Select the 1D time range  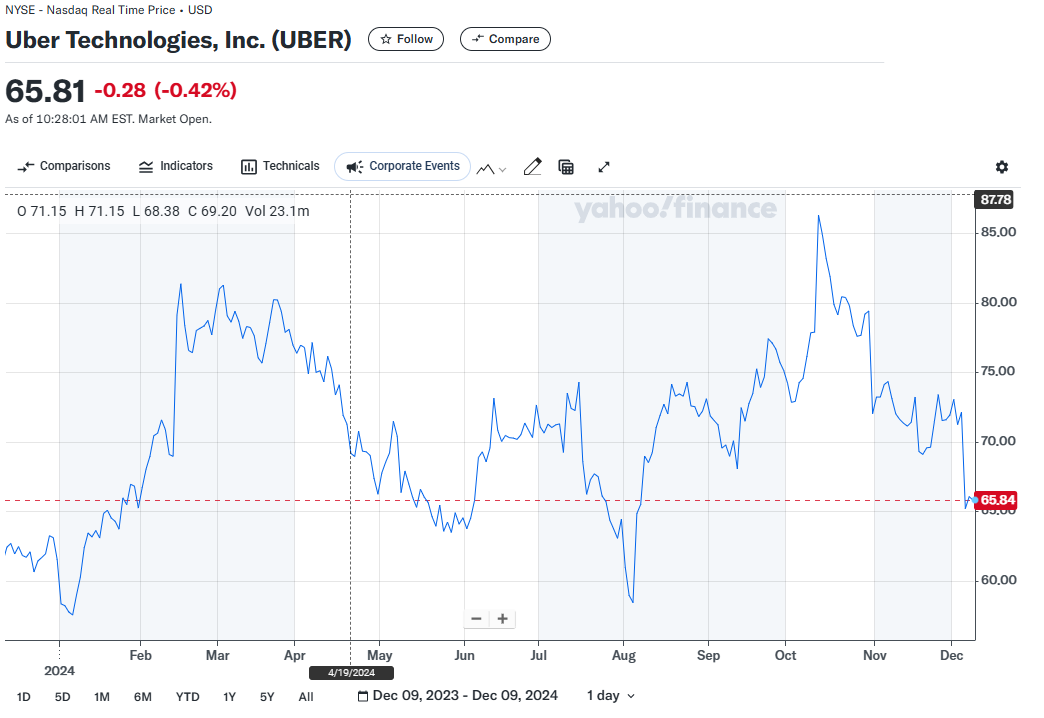coord(23,697)
